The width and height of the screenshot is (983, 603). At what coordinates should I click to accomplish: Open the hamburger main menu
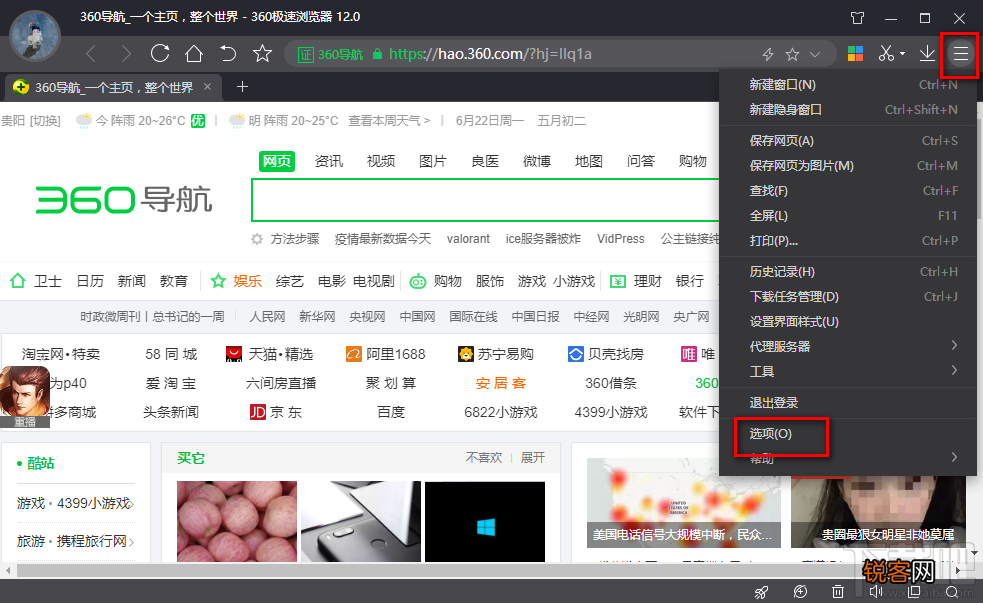(x=960, y=54)
